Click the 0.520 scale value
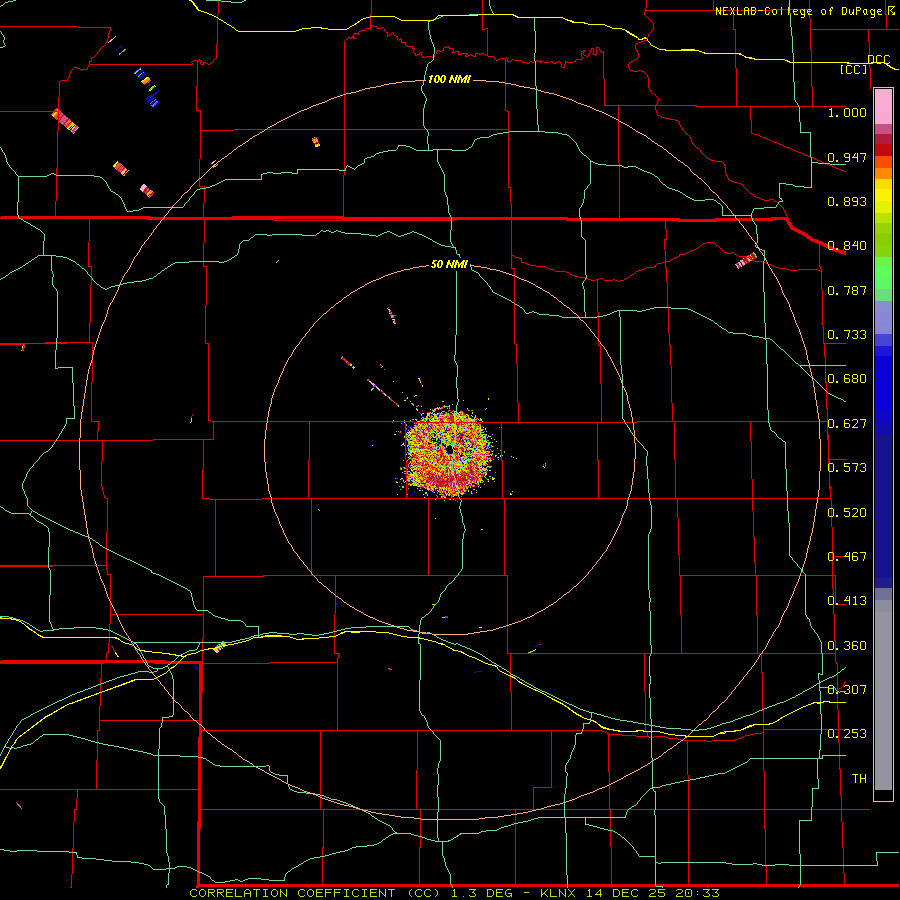The width and height of the screenshot is (900, 900). click(x=847, y=513)
